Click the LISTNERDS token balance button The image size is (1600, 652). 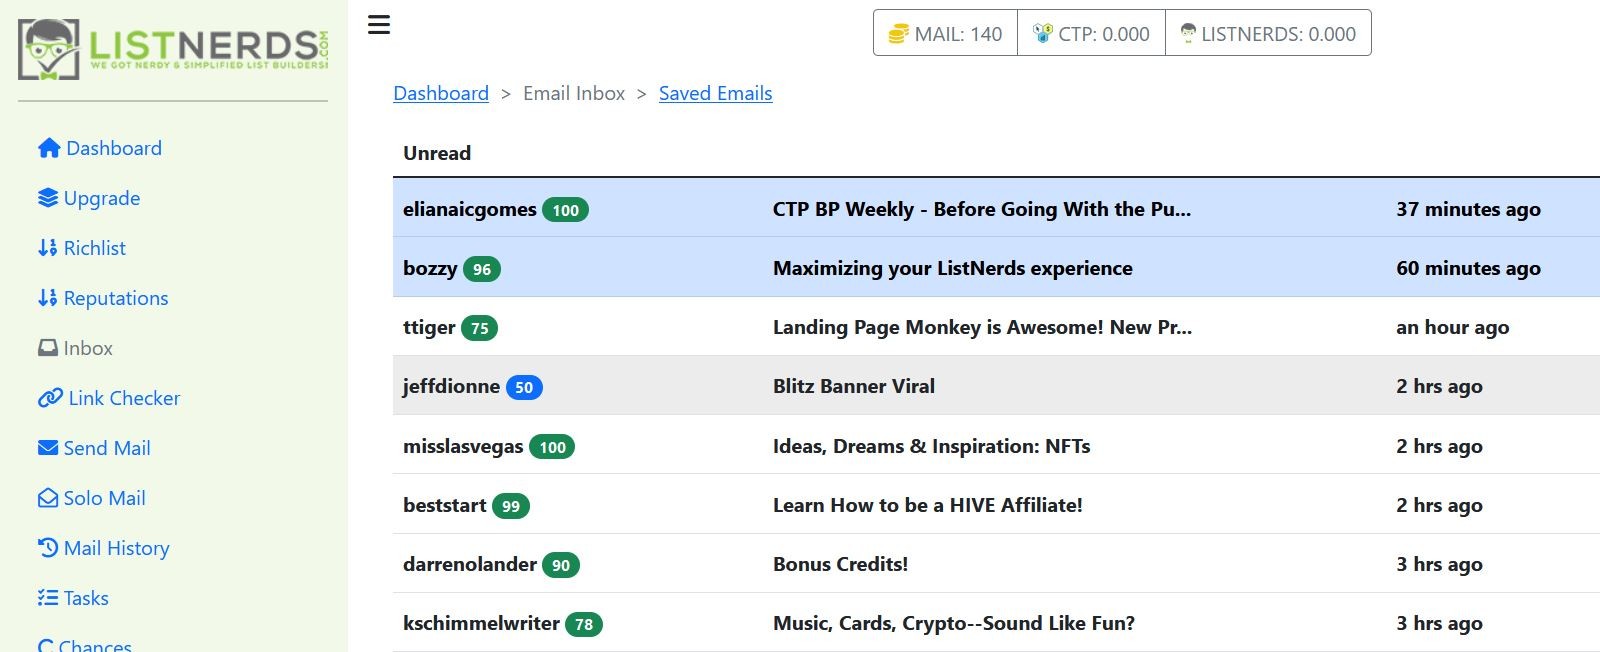click(x=1268, y=33)
